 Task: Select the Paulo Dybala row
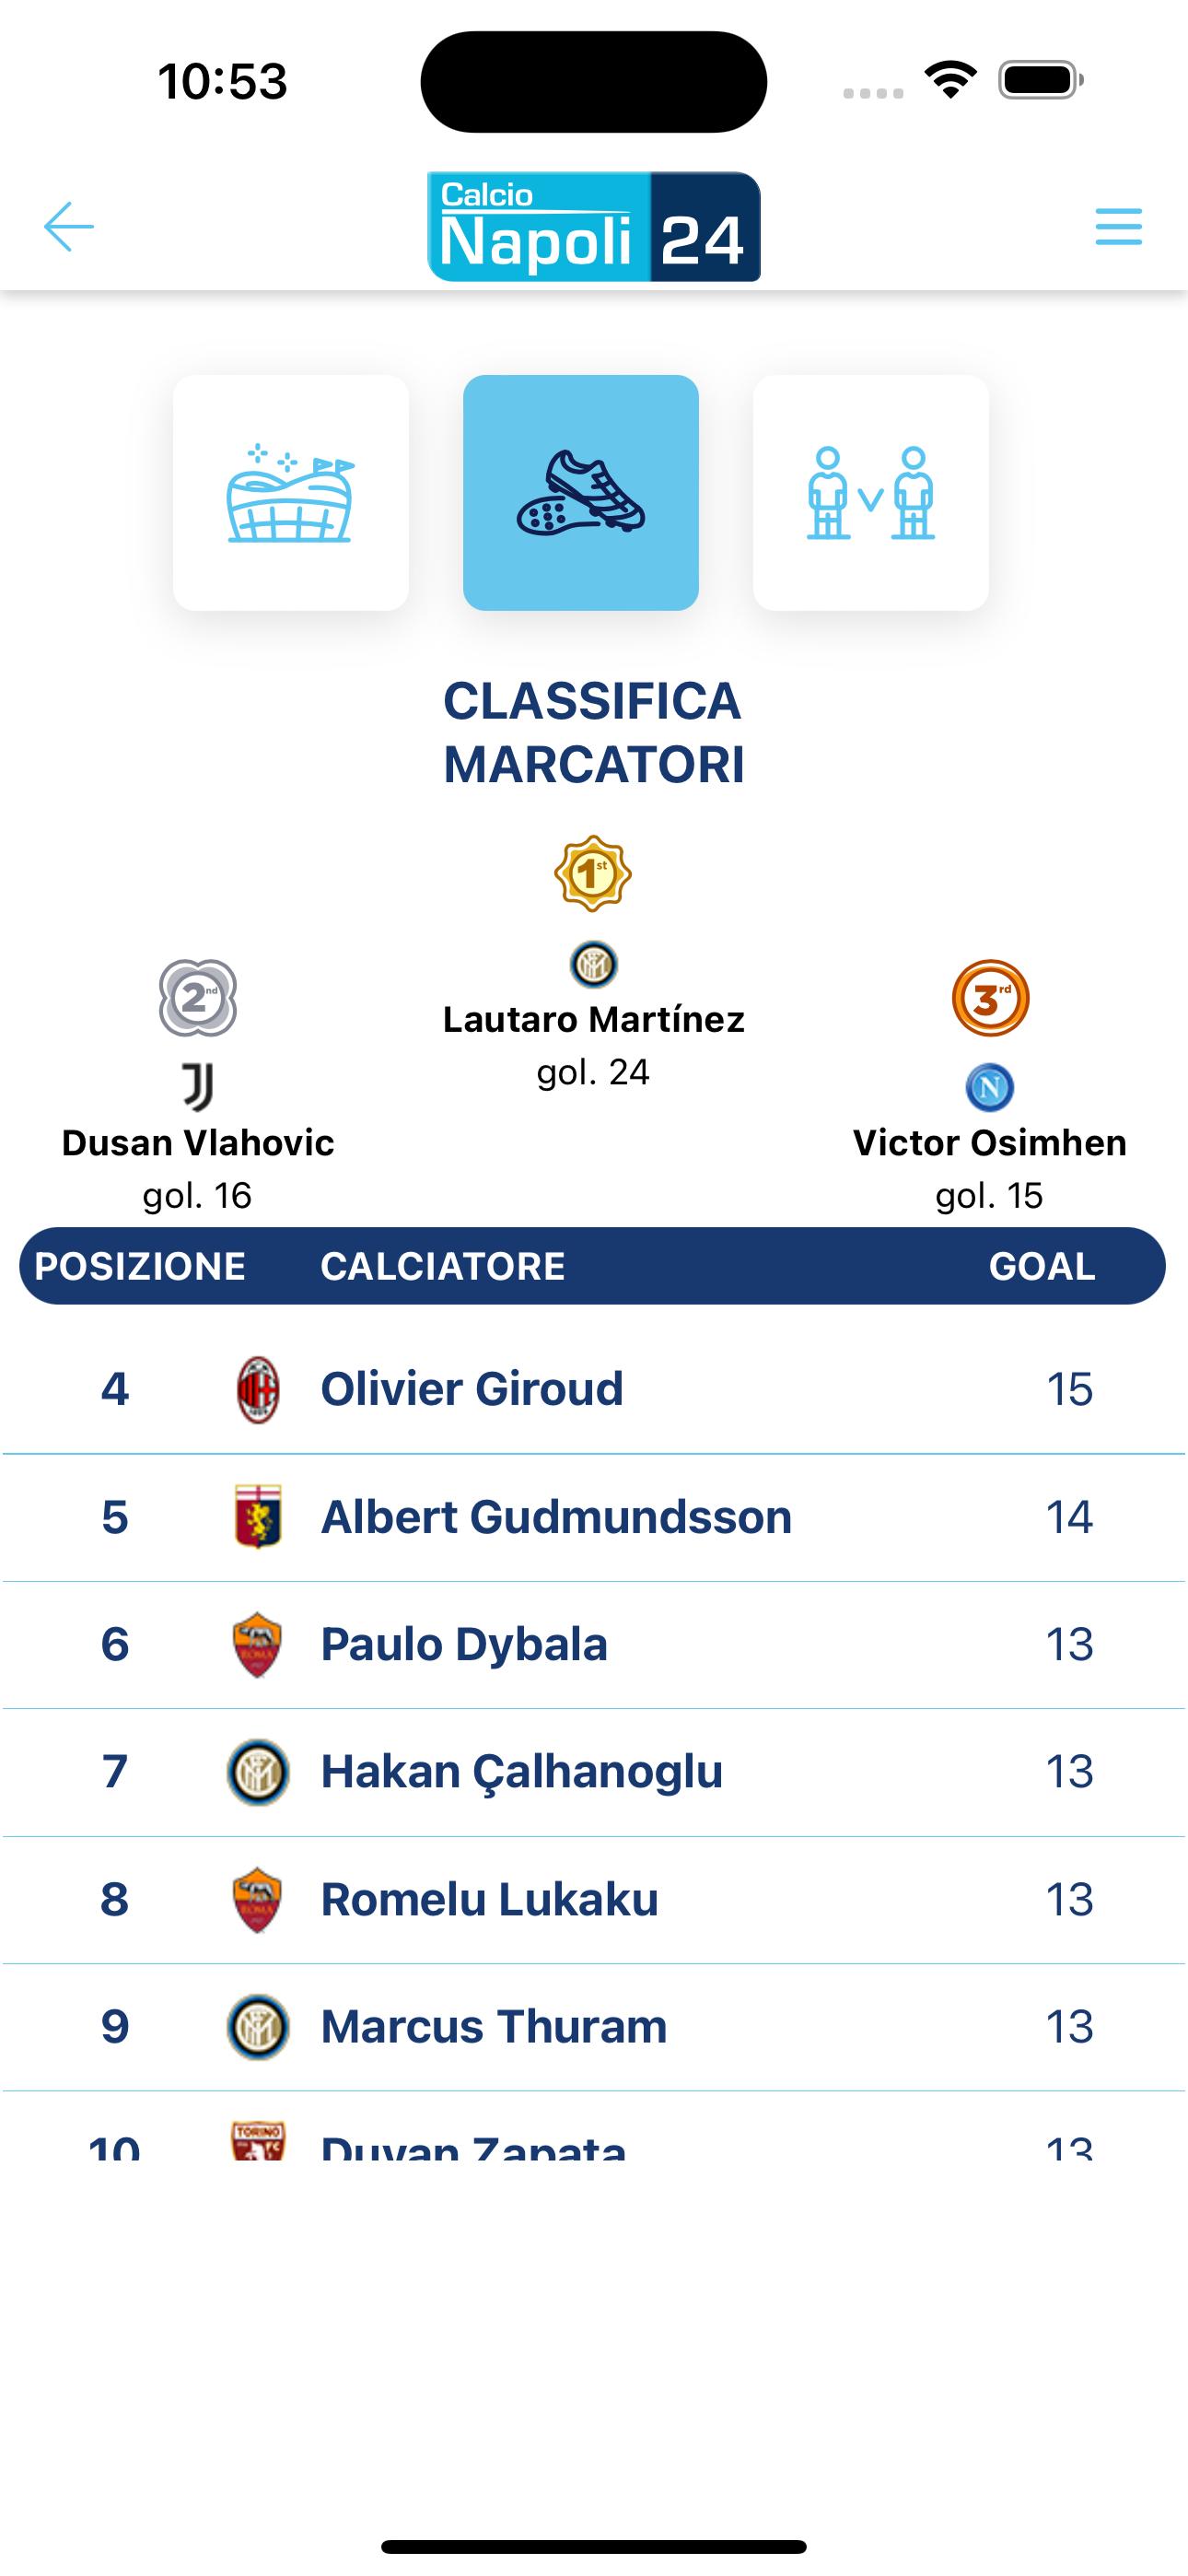(594, 1645)
